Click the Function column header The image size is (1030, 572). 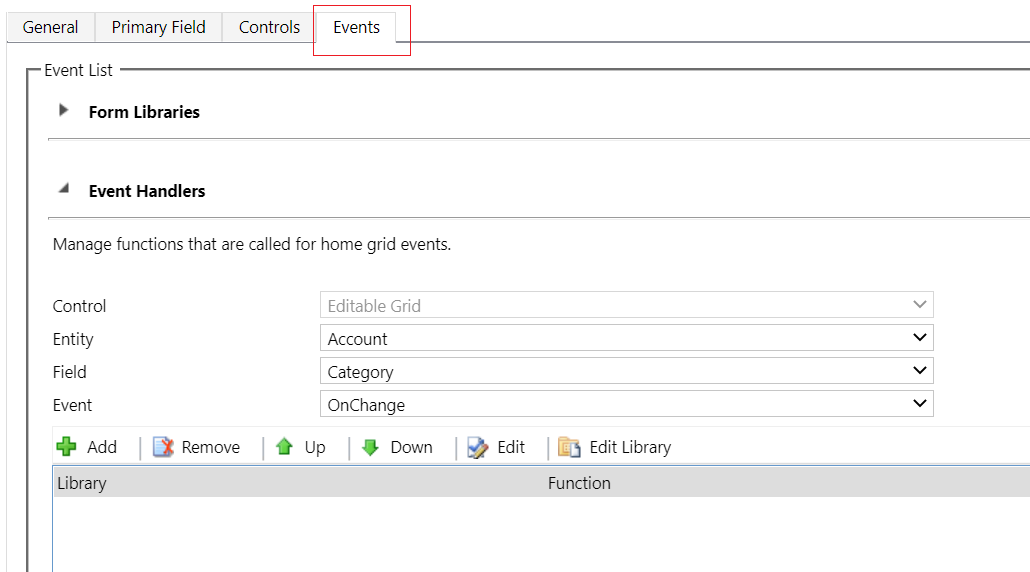click(579, 483)
